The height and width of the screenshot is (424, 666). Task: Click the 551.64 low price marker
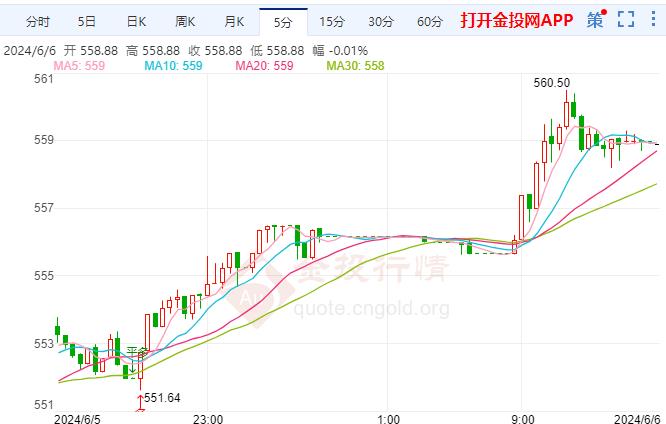pyautogui.click(x=161, y=398)
